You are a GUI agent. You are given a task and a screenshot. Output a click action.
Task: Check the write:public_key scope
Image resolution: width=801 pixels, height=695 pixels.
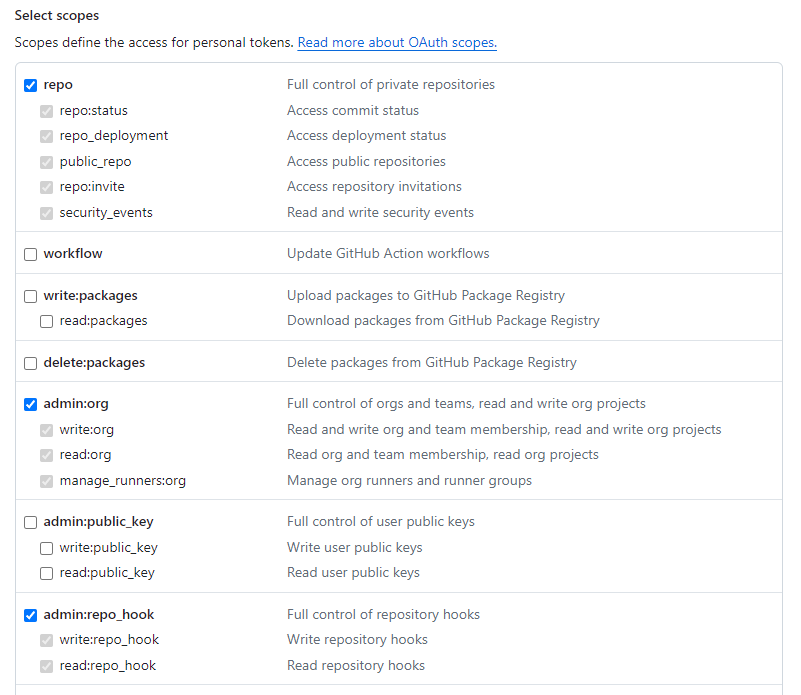pos(46,548)
